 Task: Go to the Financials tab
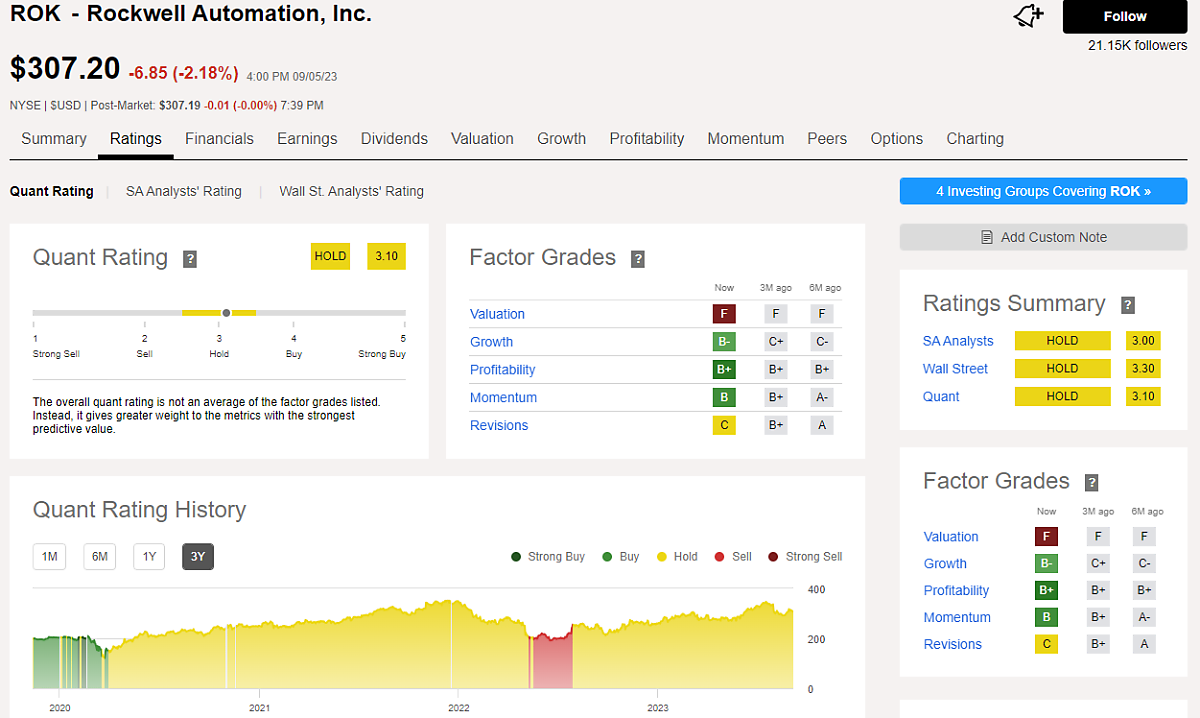[219, 139]
